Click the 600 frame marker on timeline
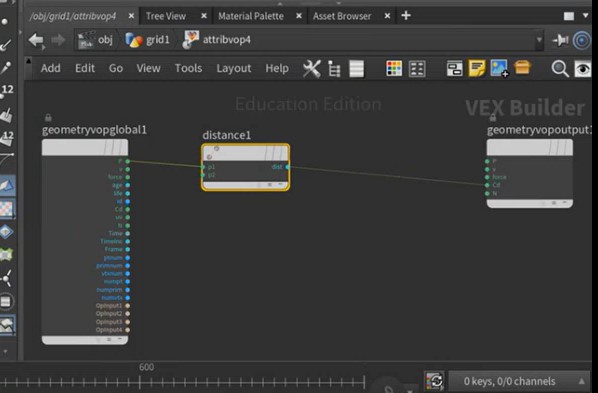This screenshot has width=598, height=393. pyautogui.click(x=146, y=367)
